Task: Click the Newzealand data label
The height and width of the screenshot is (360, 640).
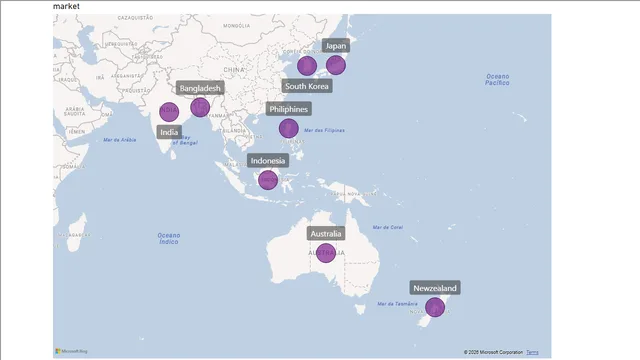Action: point(435,288)
